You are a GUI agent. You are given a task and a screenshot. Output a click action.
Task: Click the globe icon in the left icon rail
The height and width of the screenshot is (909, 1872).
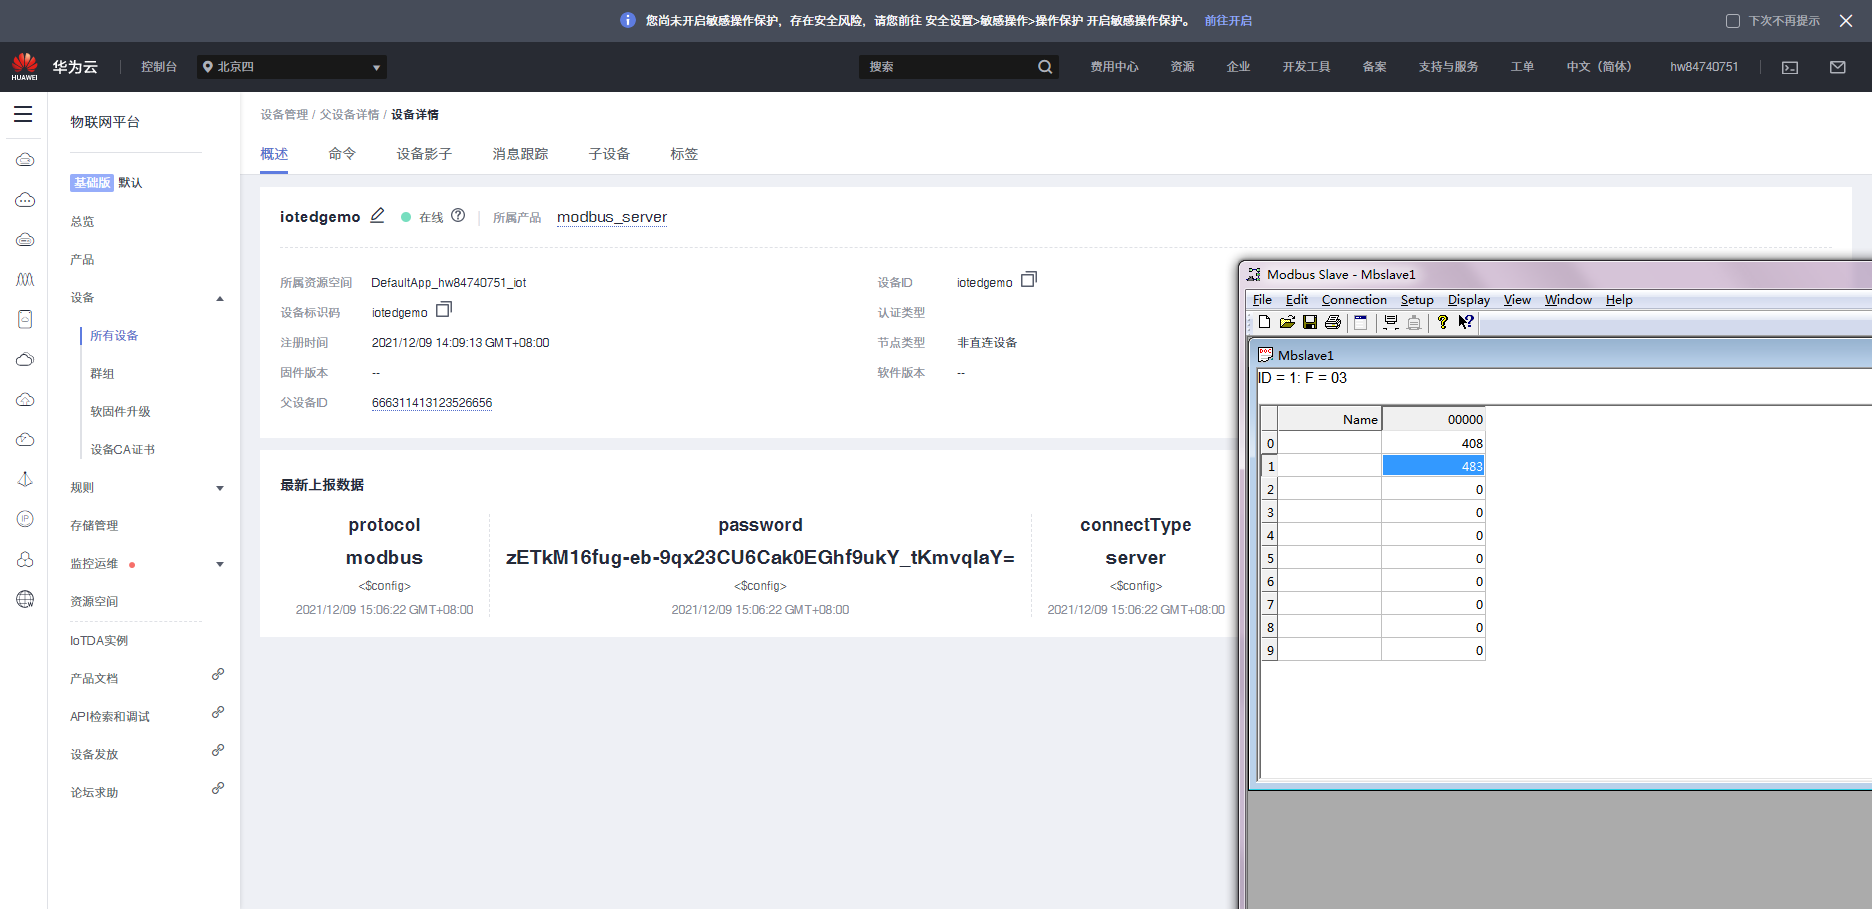(25, 599)
